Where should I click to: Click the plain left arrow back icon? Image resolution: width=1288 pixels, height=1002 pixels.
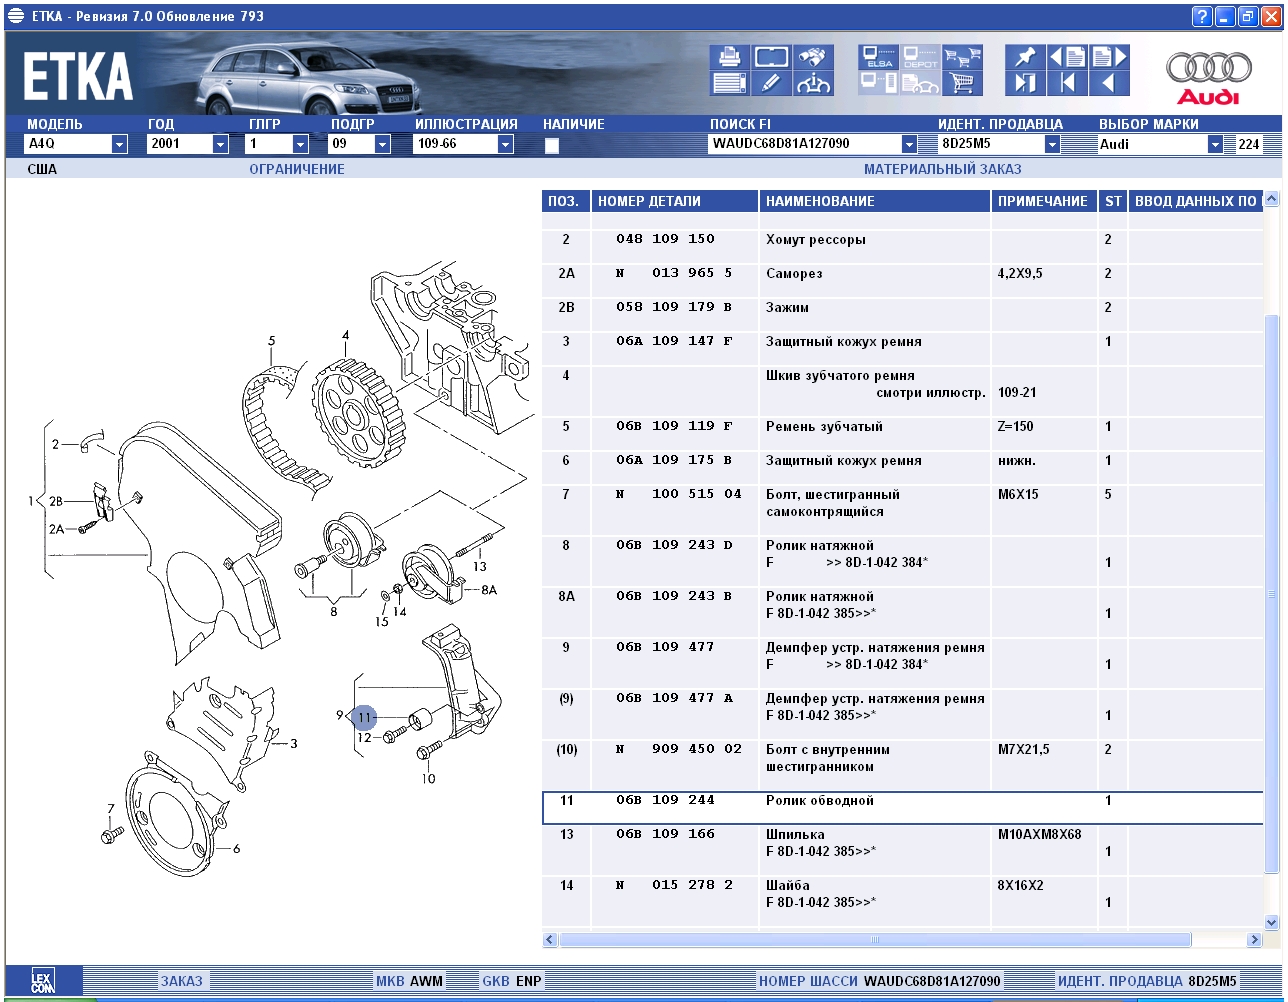pos(1109,83)
